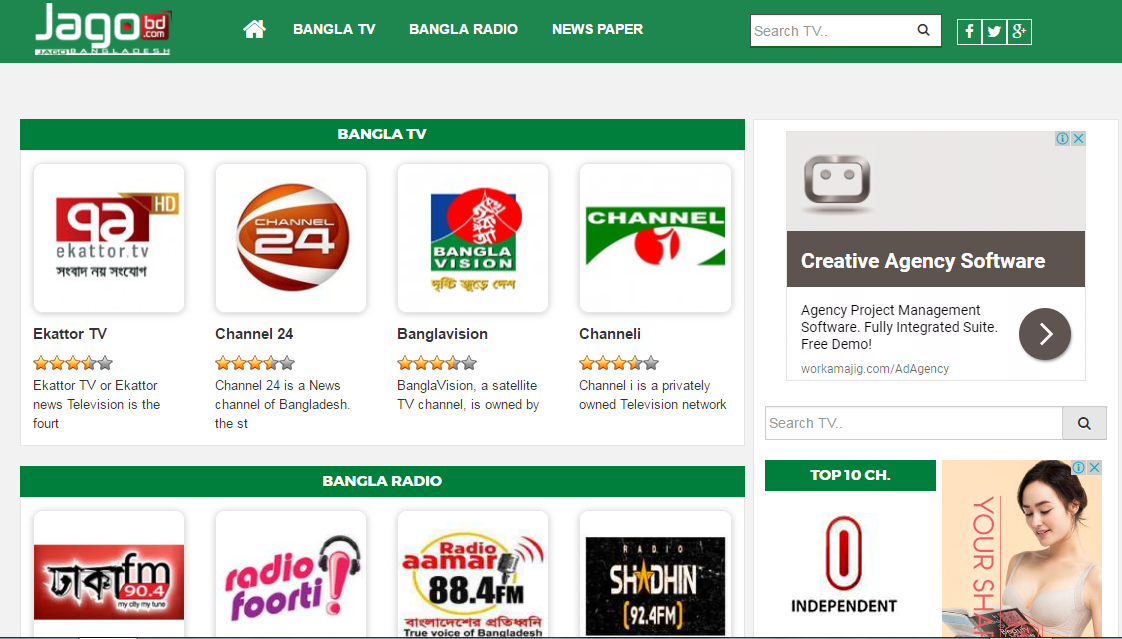Click the robot icon in the ad
Viewport: 1122px width, 639px height.
pos(837,182)
